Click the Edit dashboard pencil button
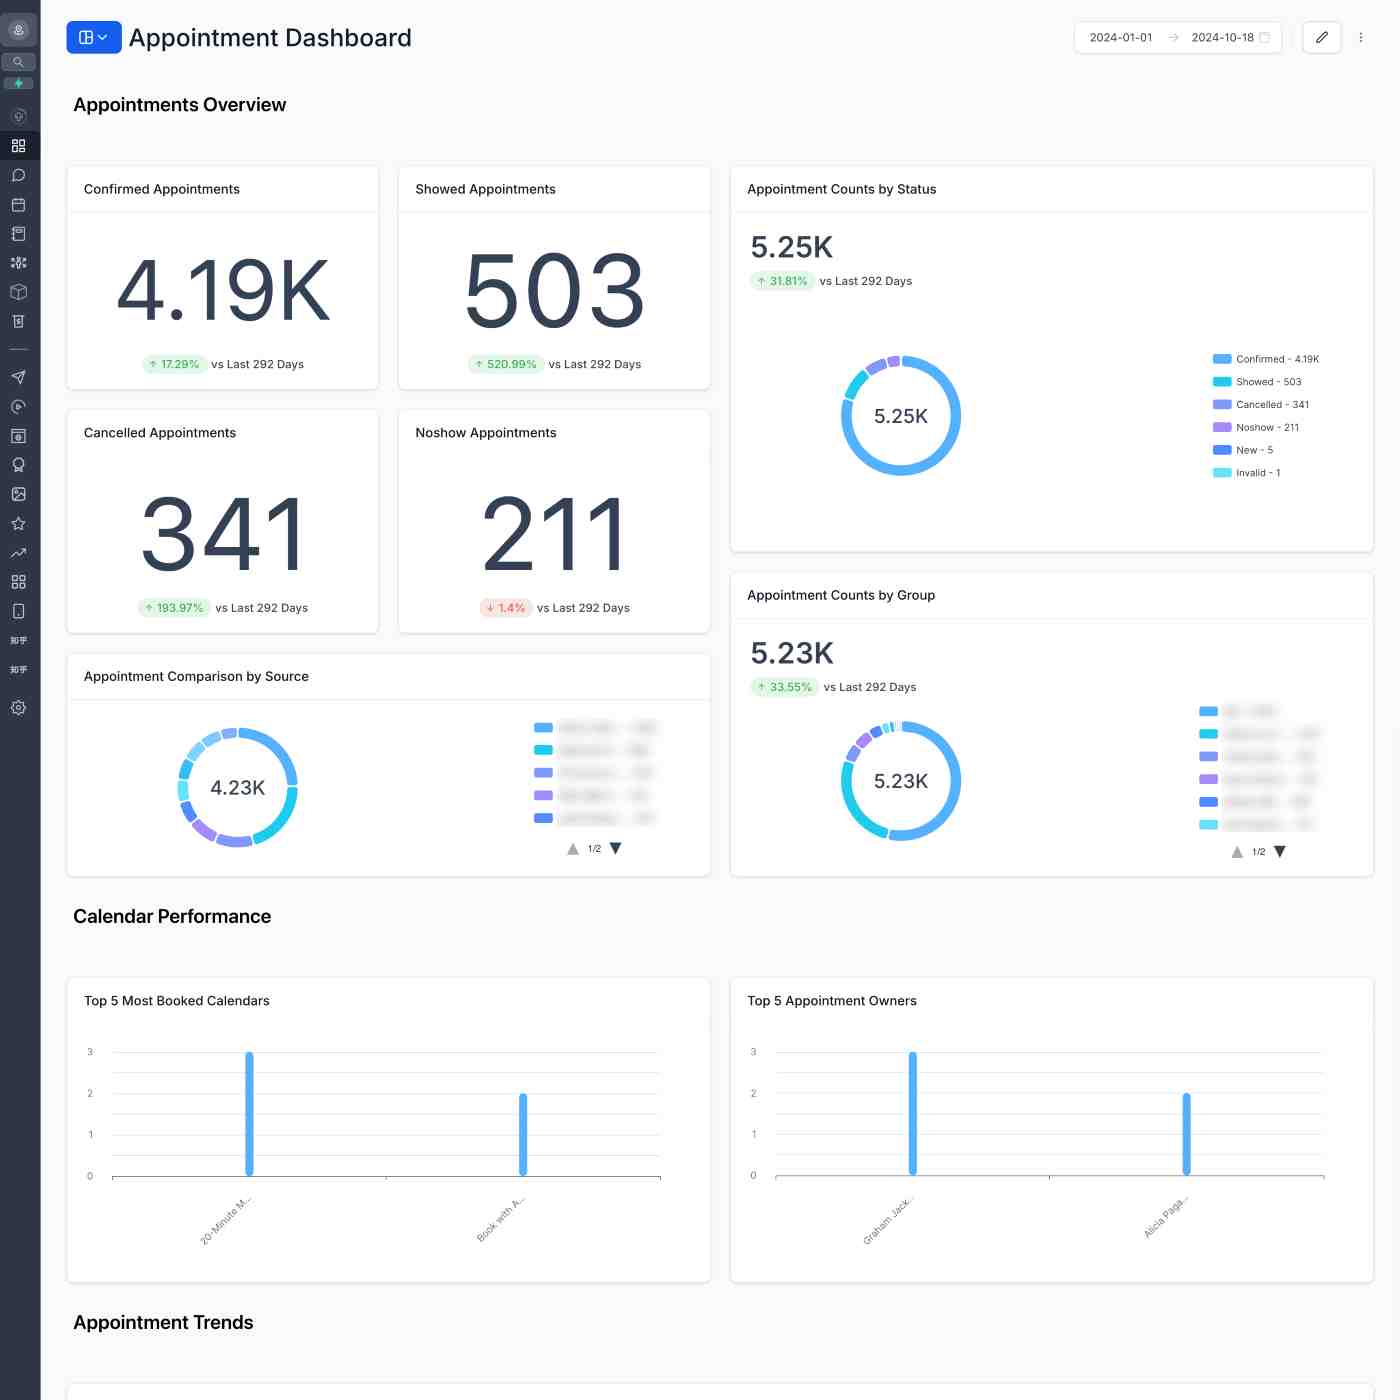Viewport: 1400px width, 1400px height. click(1321, 37)
